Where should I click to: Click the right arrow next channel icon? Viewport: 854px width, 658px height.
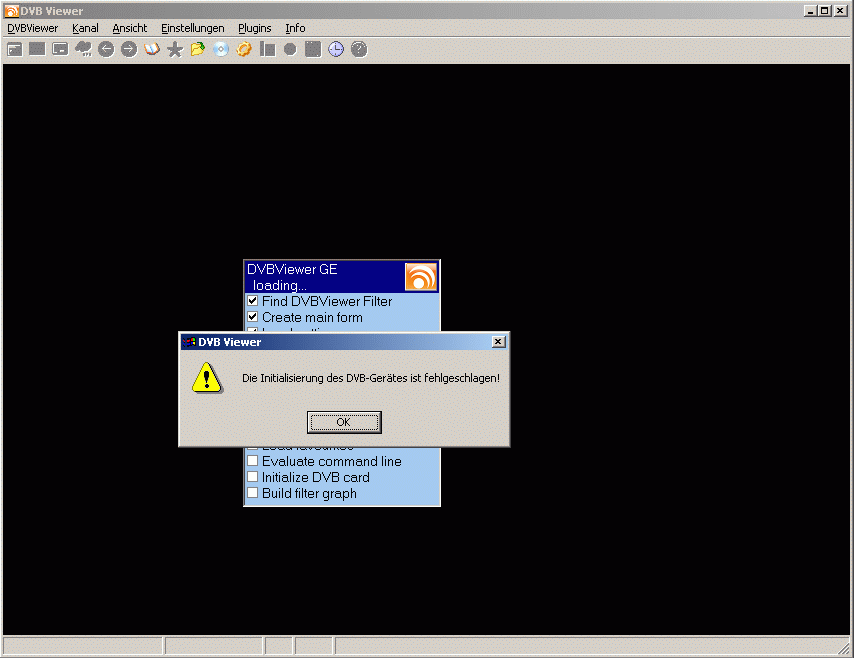[129, 50]
